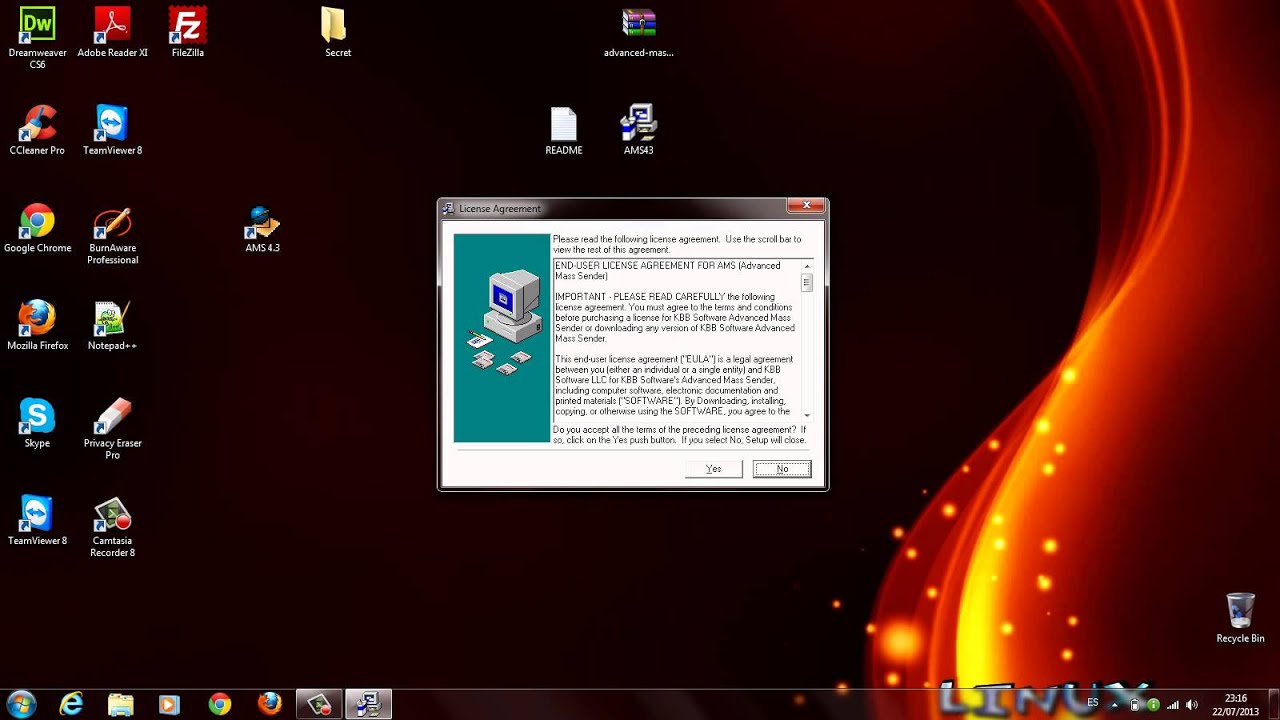Select the README file on the desktop

pyautogui.click(x=563, y=130)
